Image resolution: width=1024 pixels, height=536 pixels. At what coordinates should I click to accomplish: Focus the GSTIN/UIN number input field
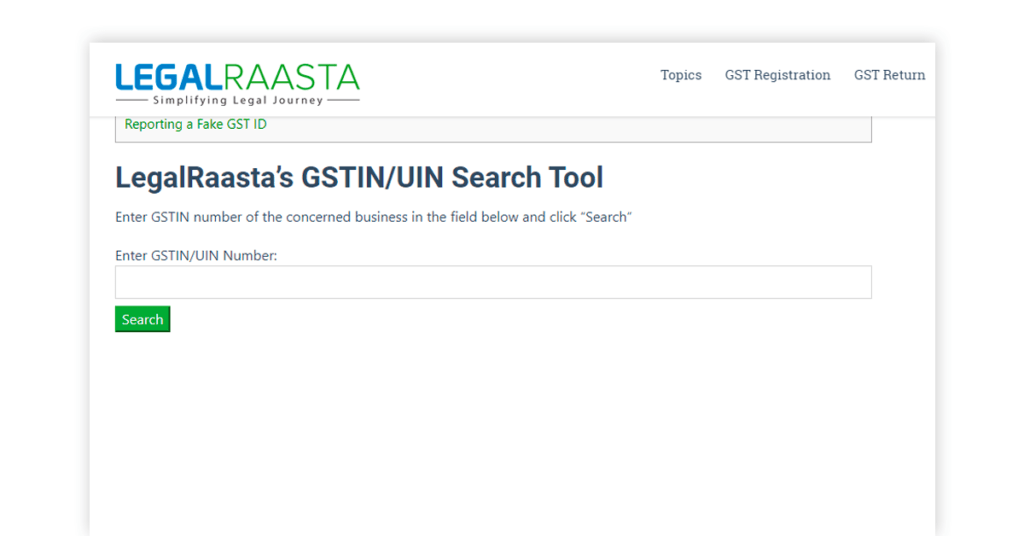[493, 282]
